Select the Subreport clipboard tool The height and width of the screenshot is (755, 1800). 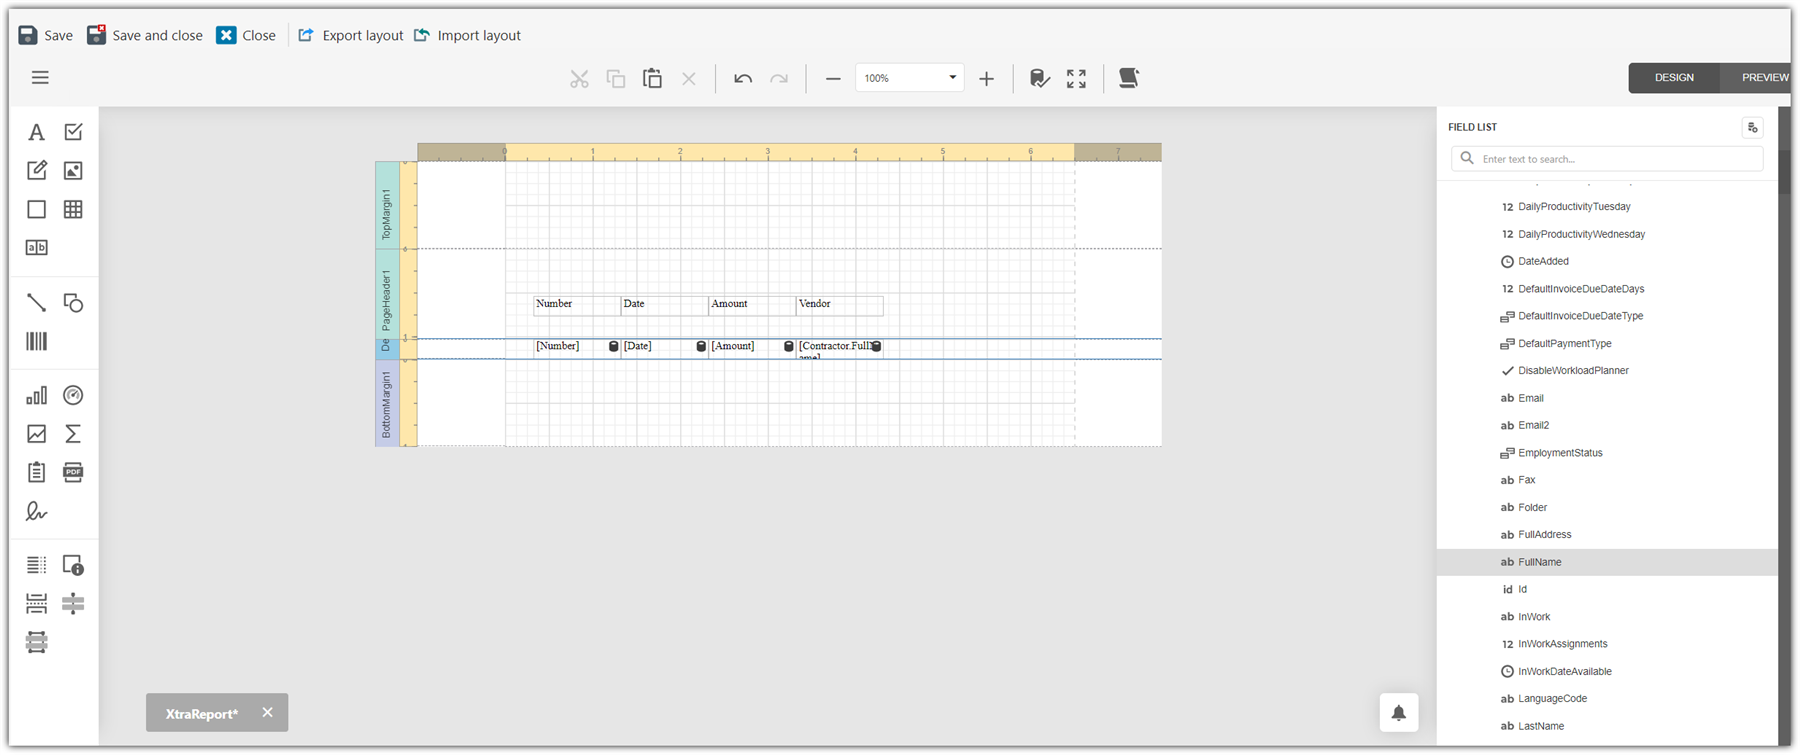click(x=36, y=472)
